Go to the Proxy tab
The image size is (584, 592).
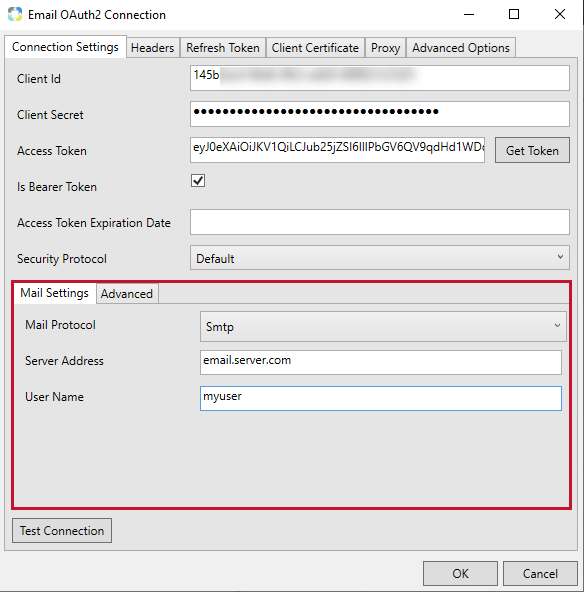pyautogui.click(x=385, y=48)
